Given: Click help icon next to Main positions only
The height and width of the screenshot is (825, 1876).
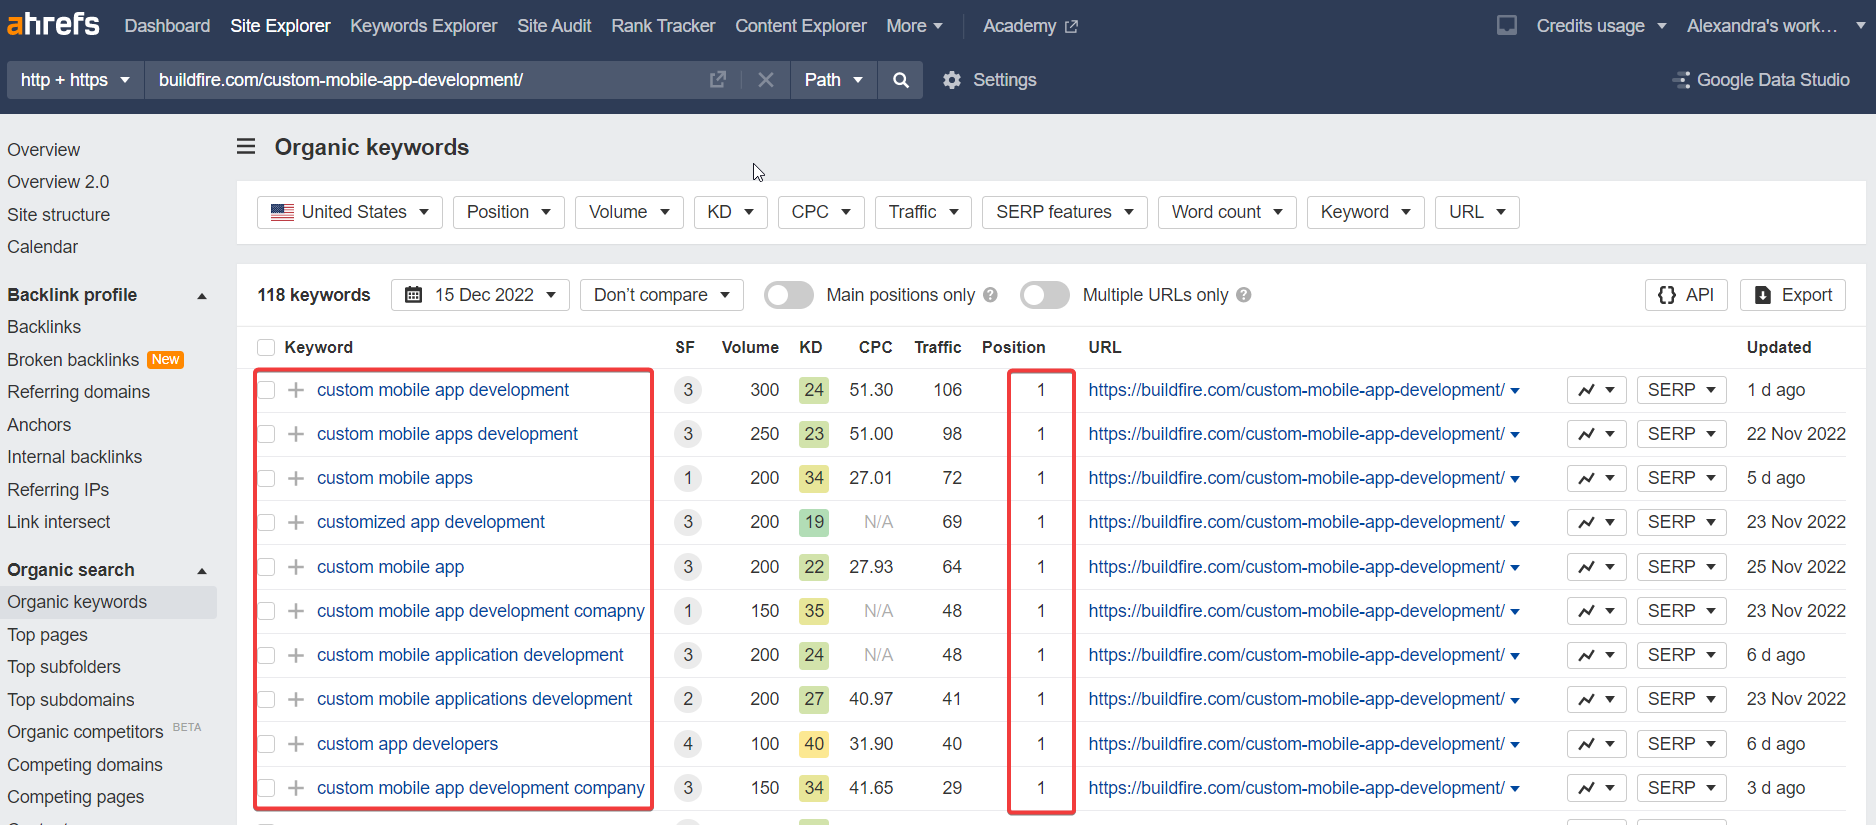Looking at the screenshot, I should point(990,295).
